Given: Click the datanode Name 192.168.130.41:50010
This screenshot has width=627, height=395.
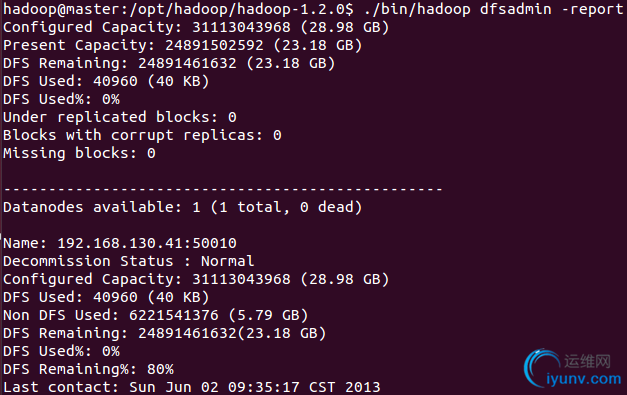Looking at the screenshot, I should point(120,243).
